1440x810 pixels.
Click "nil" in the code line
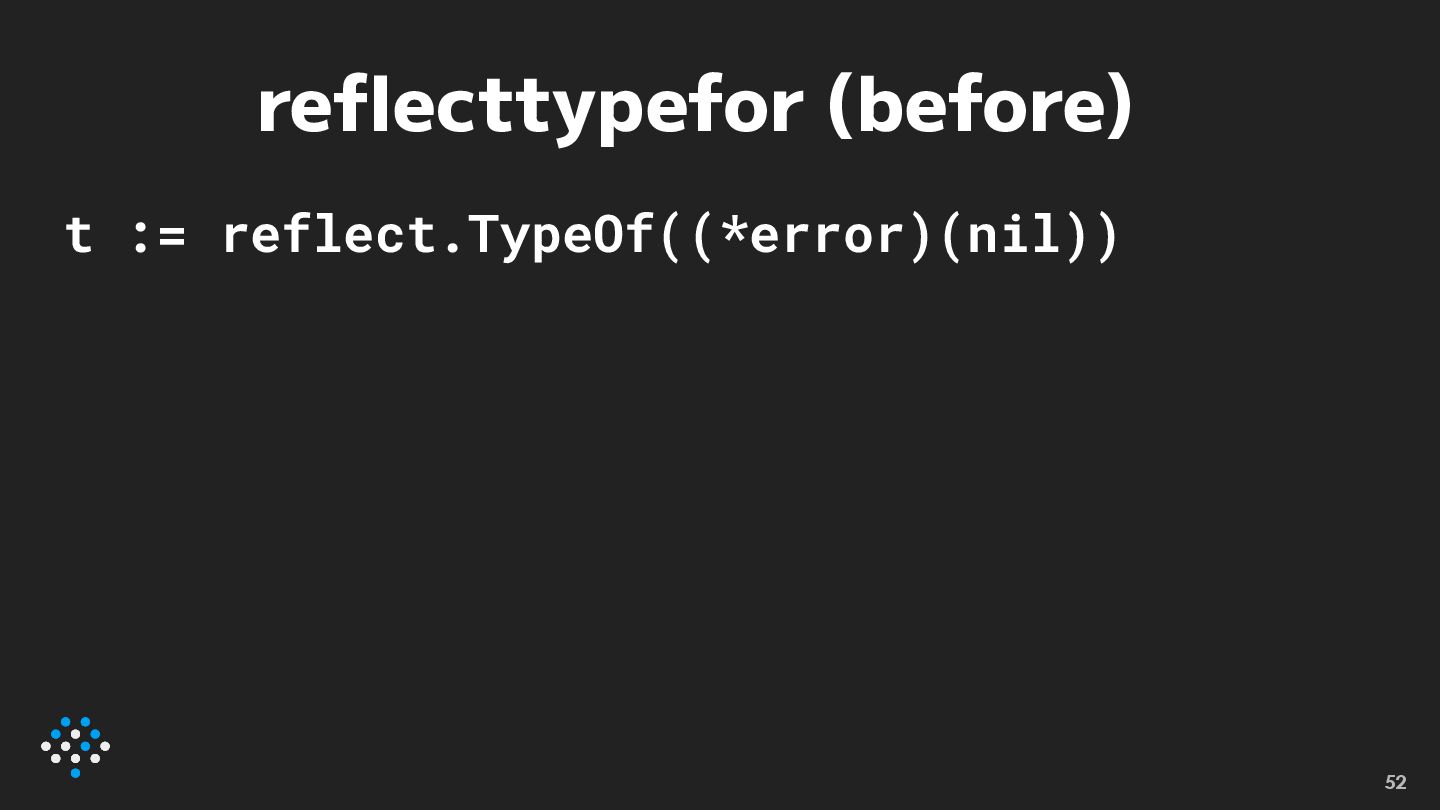click(1013, 234)
